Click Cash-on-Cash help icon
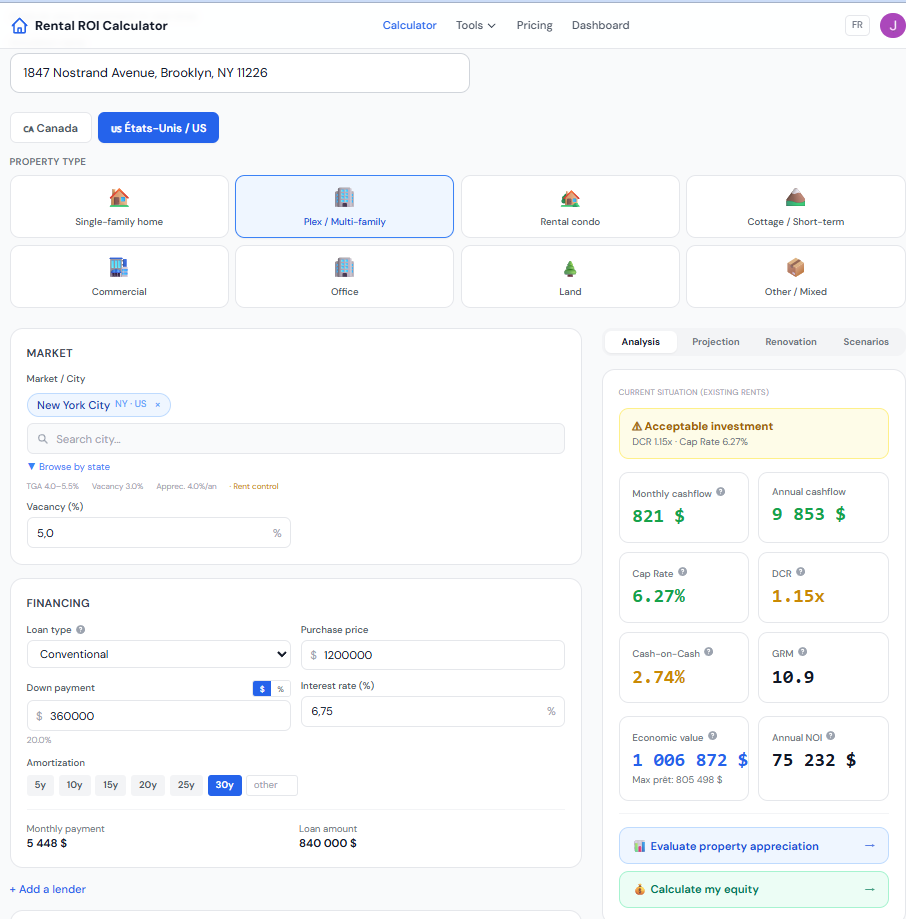This screenshot has height=919, width=906. [709, 652]
